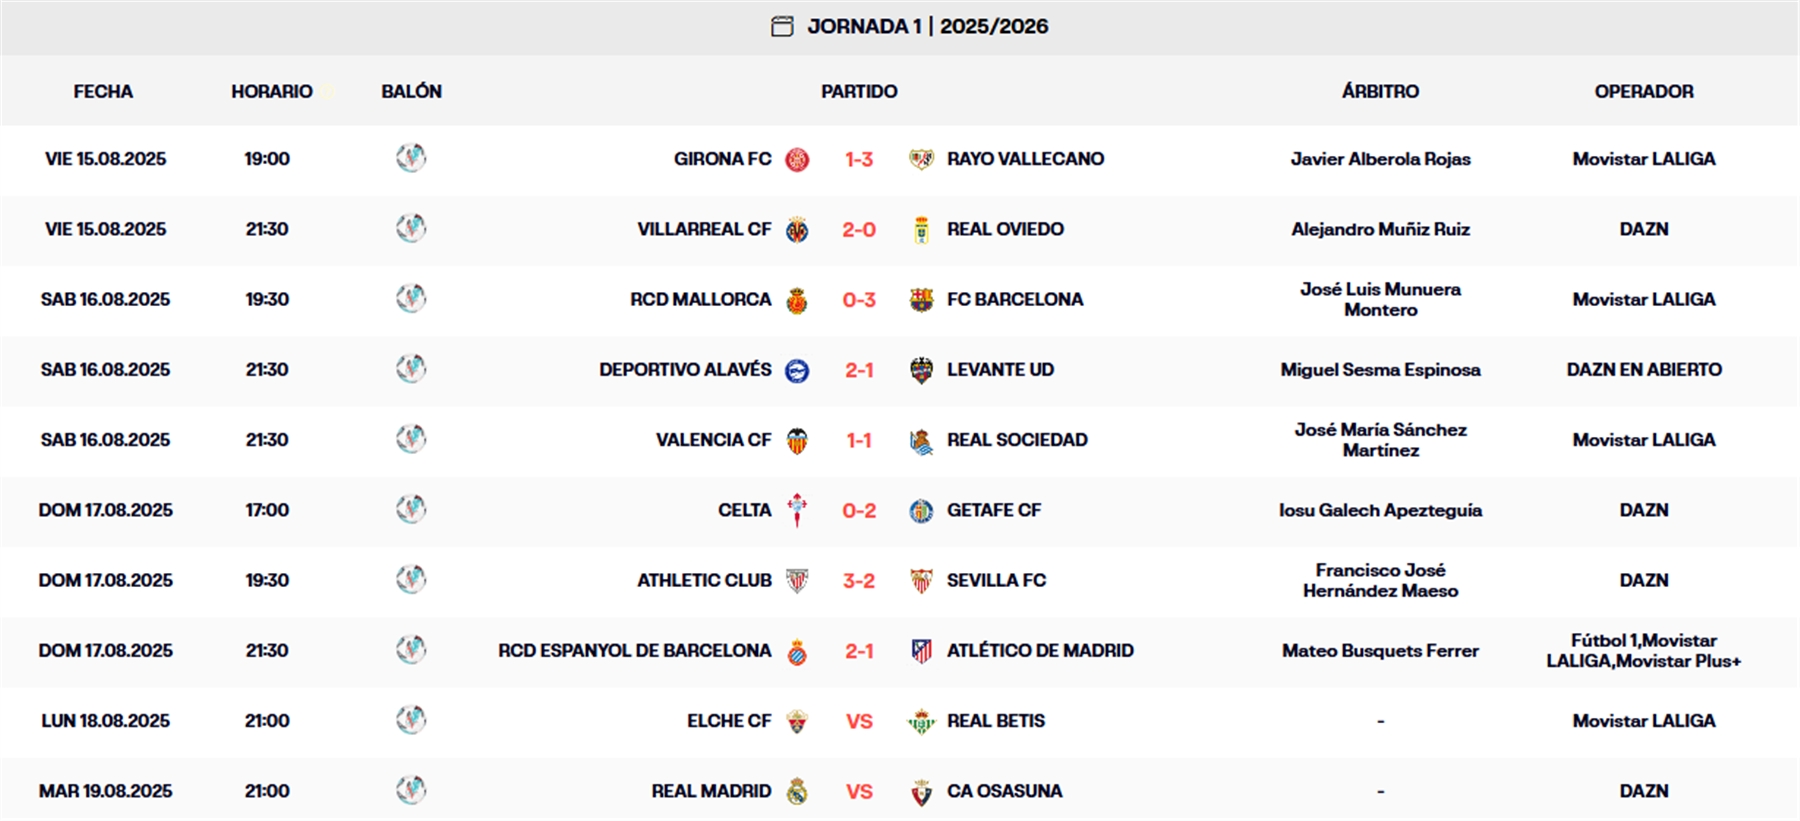Click the Girona FC club crest

pos(800,158)
